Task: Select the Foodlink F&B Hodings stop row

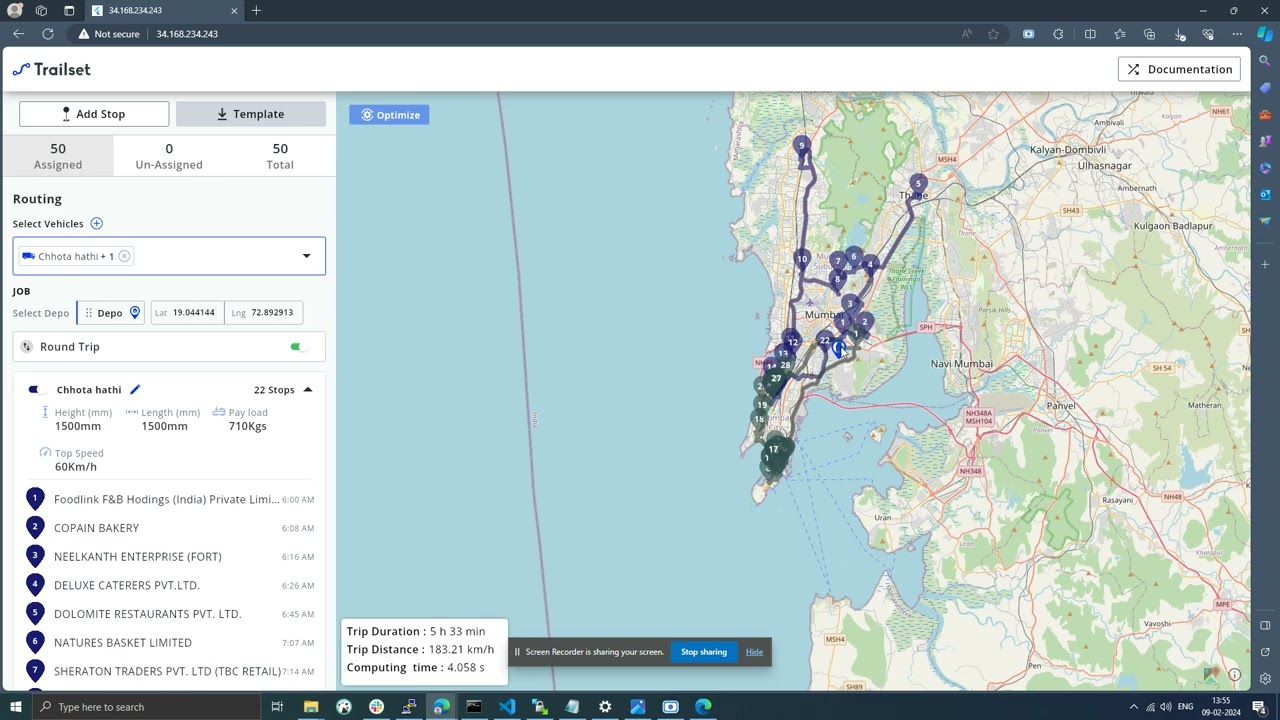Action: pyautogui.click(x=169, y=499)
